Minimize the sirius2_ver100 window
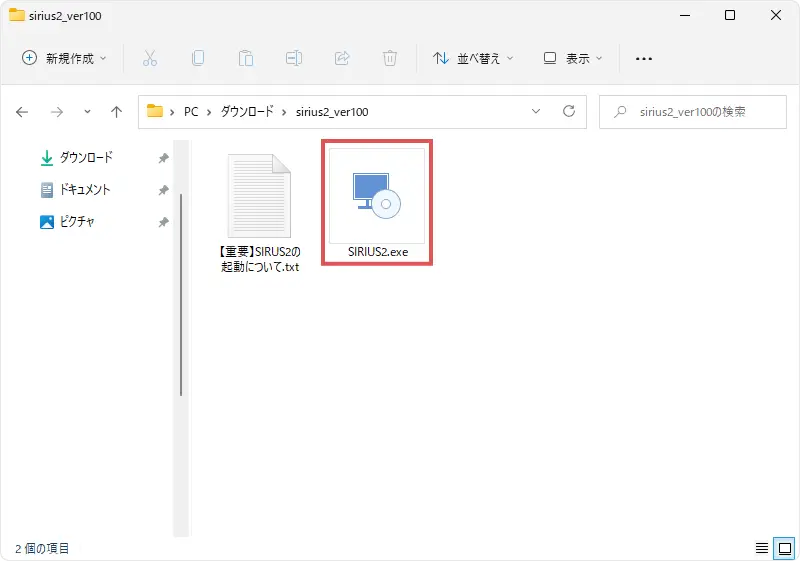800x561 pixels. tap(685, 15)
